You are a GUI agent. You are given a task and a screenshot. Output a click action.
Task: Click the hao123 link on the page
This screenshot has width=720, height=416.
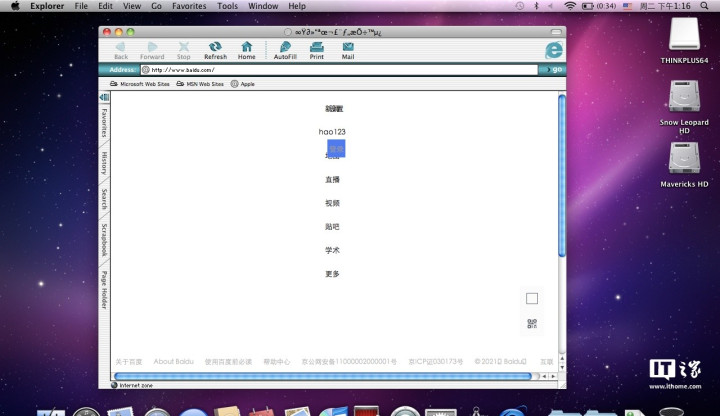[332, 132]
